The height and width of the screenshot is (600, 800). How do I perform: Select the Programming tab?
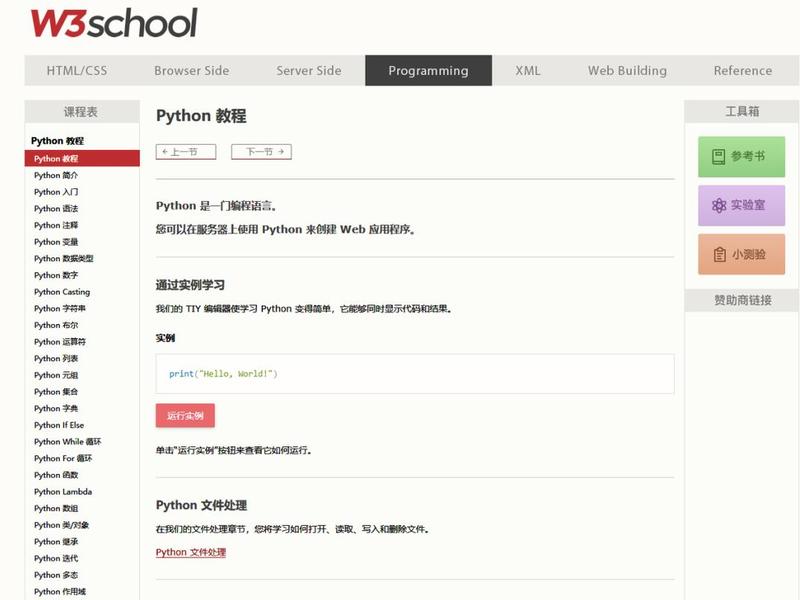(429, 70)
